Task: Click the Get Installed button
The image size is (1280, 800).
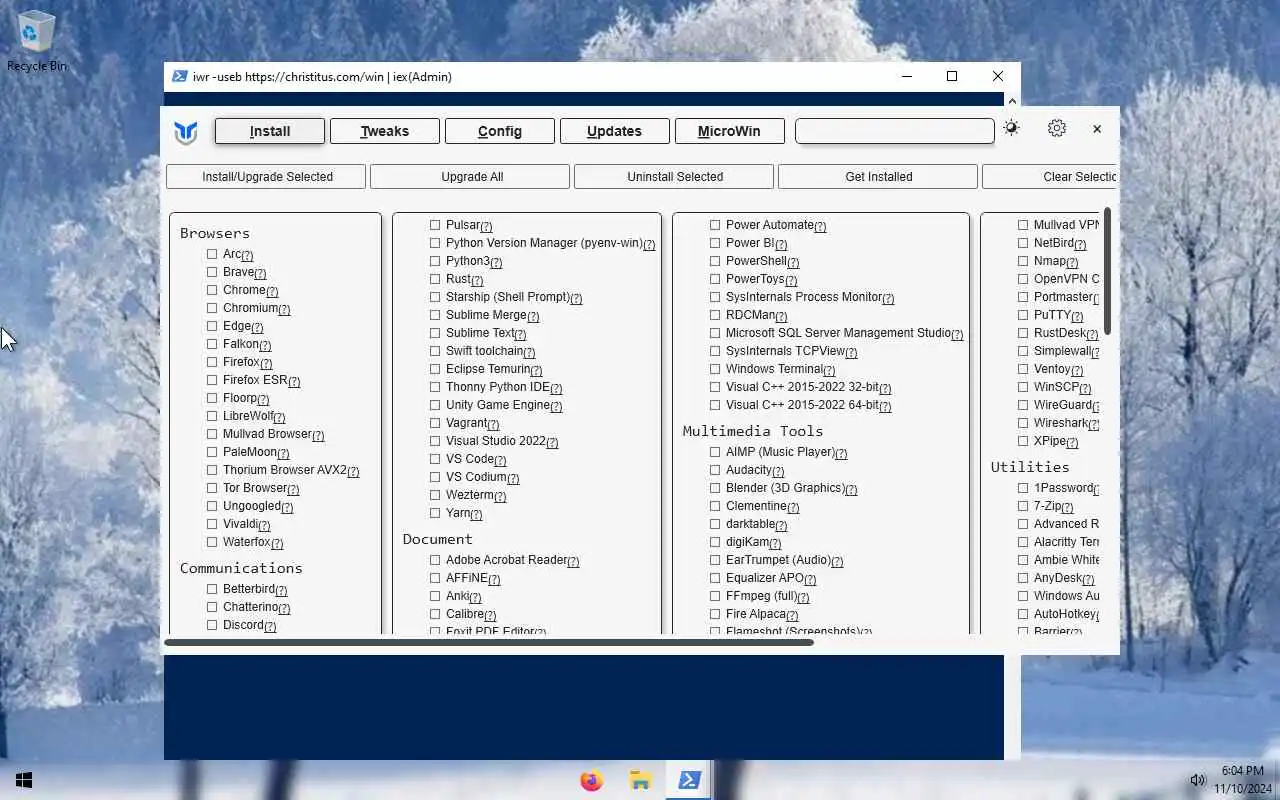Action: [x=879, y=177]
